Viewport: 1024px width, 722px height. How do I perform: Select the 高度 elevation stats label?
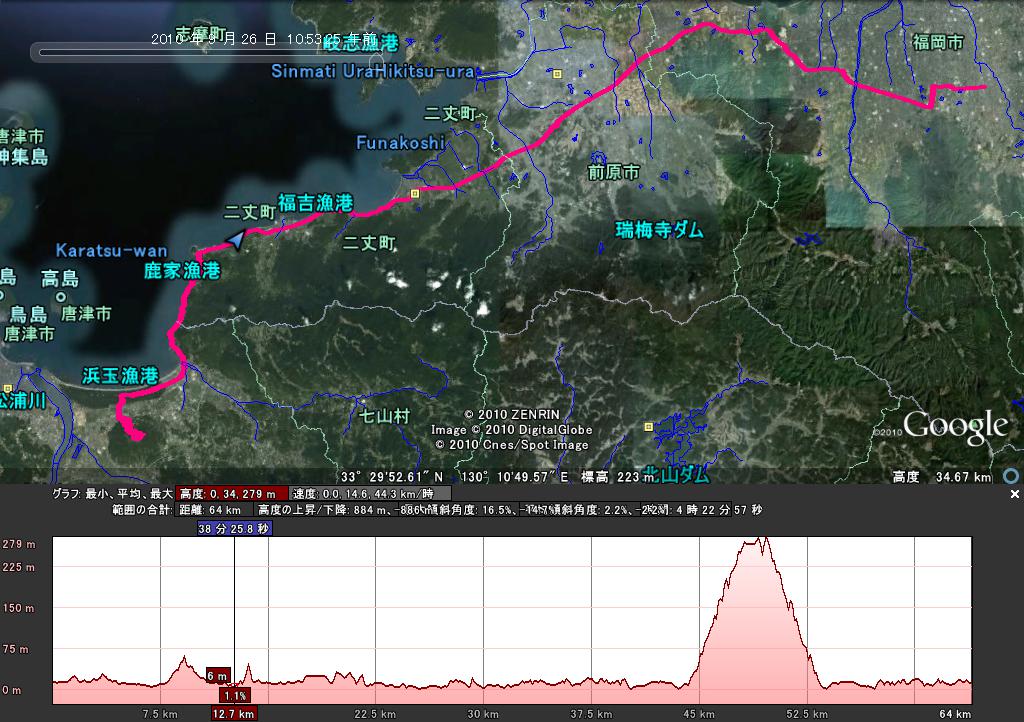(x=231, y=494)
